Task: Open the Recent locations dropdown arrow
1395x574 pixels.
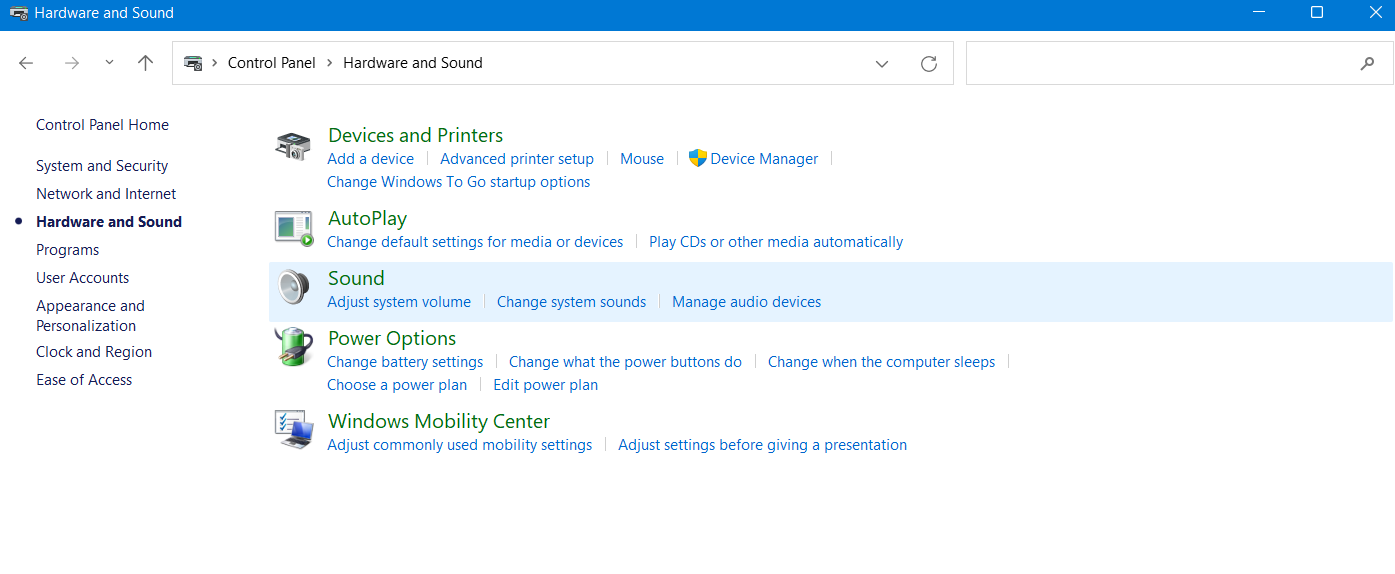Action: (x=109, y=63)
